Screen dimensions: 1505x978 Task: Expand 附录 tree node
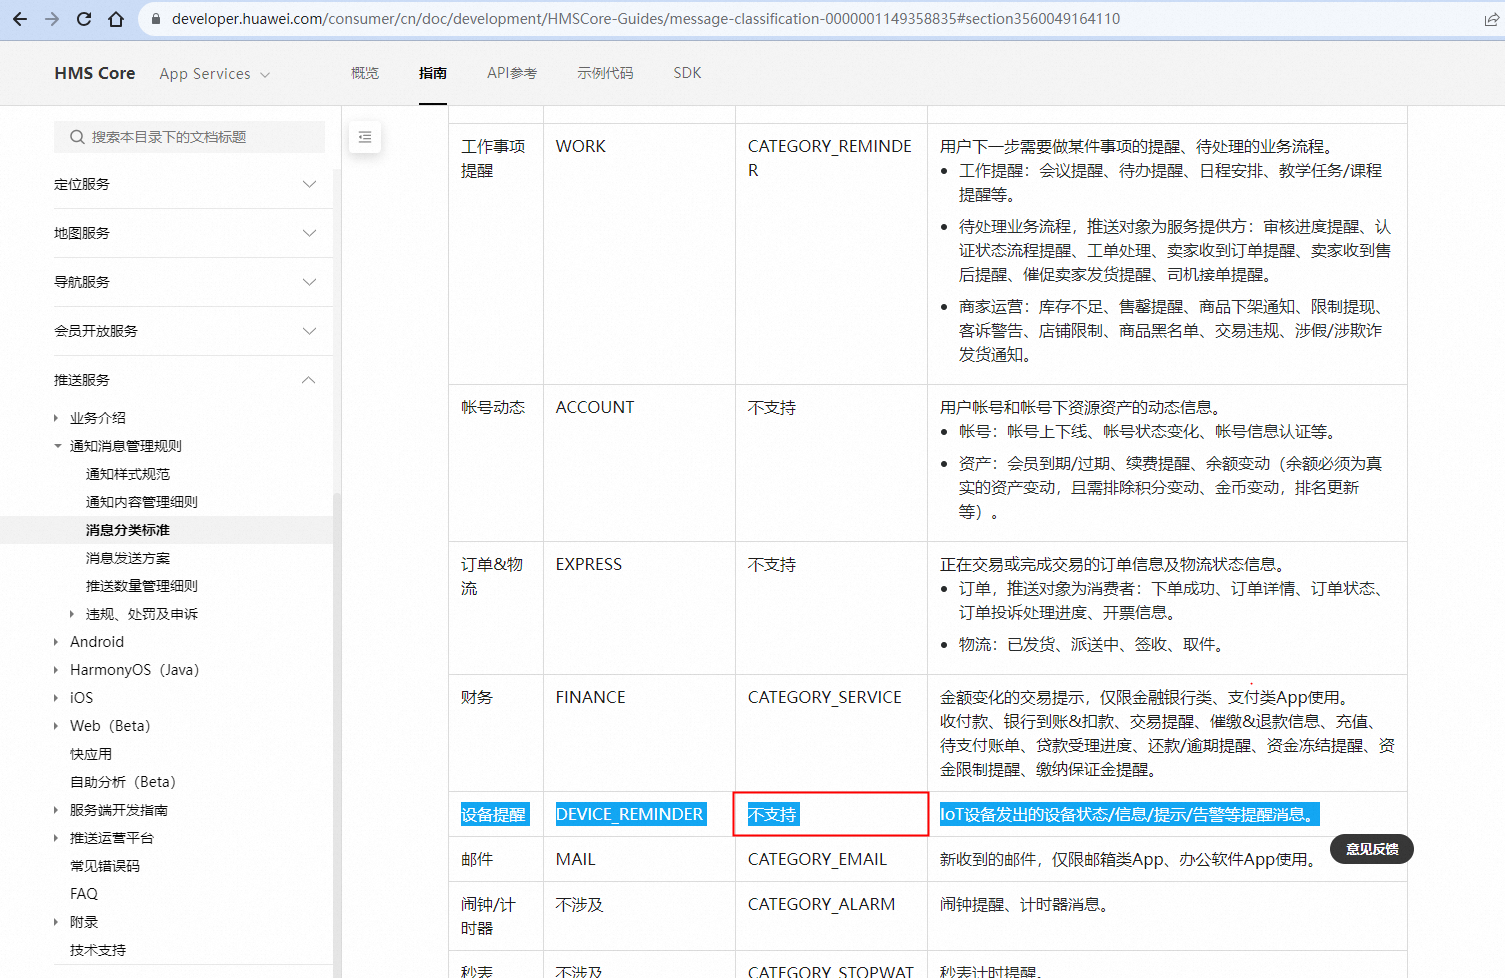57,922
